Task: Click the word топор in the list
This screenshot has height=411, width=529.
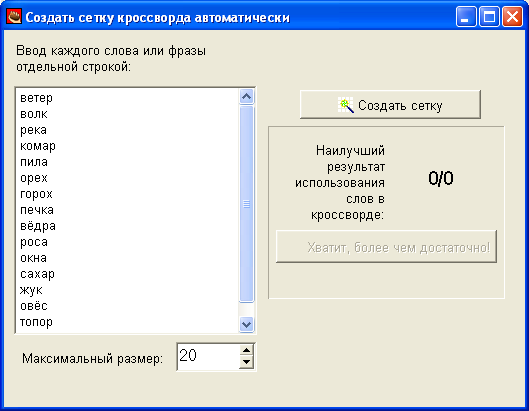Action: [36, 322]
